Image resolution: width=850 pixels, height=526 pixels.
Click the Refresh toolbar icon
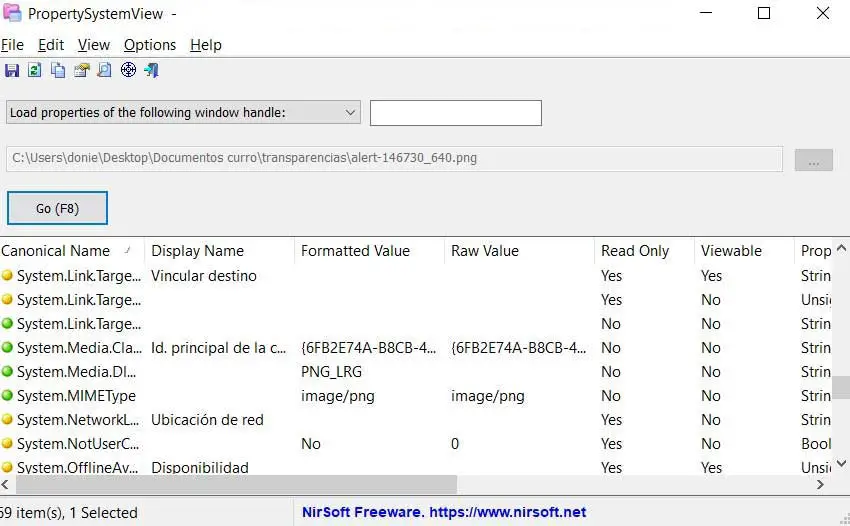pos(35,70)
